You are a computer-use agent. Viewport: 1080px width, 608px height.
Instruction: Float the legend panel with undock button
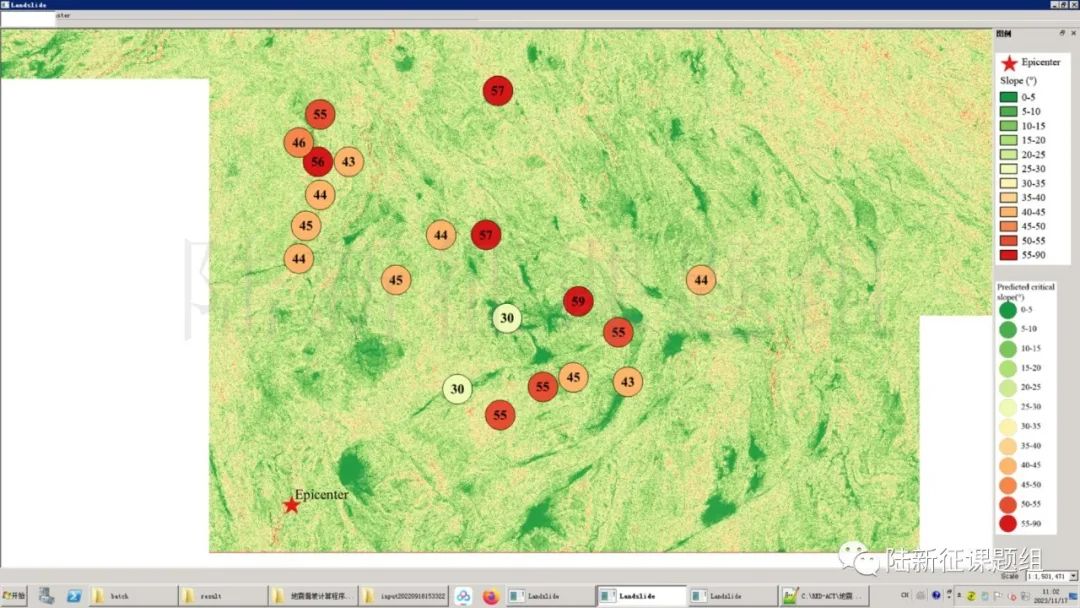[x=1062, y=33]
